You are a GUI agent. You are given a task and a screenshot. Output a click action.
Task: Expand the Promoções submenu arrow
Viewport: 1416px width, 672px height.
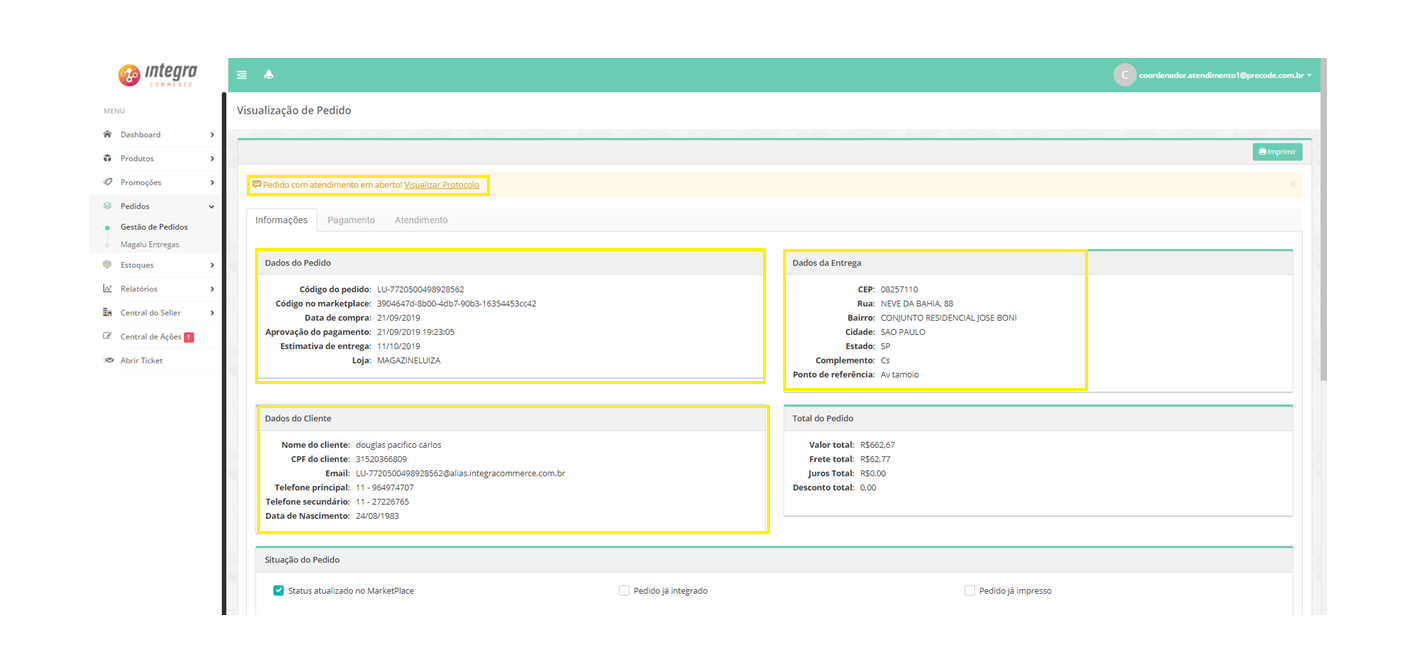click(x=212, y=182)
